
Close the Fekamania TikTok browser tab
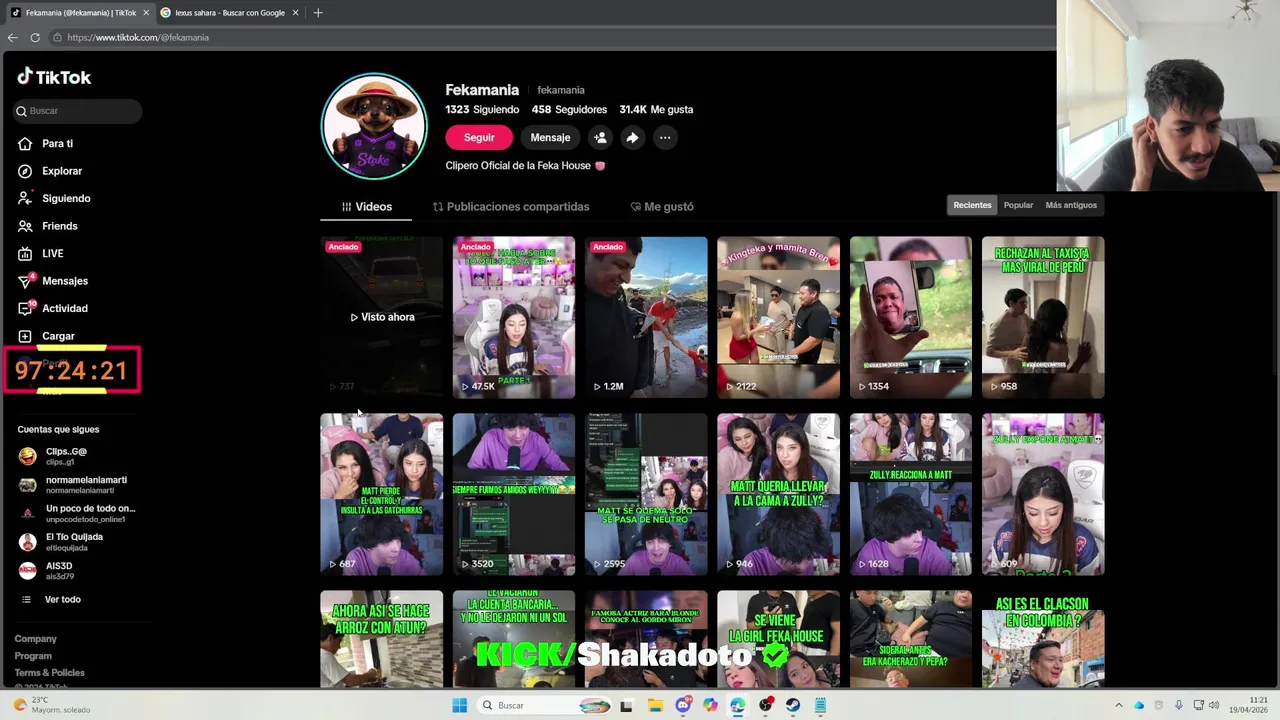pyautogui.click(x=146, y=13)
